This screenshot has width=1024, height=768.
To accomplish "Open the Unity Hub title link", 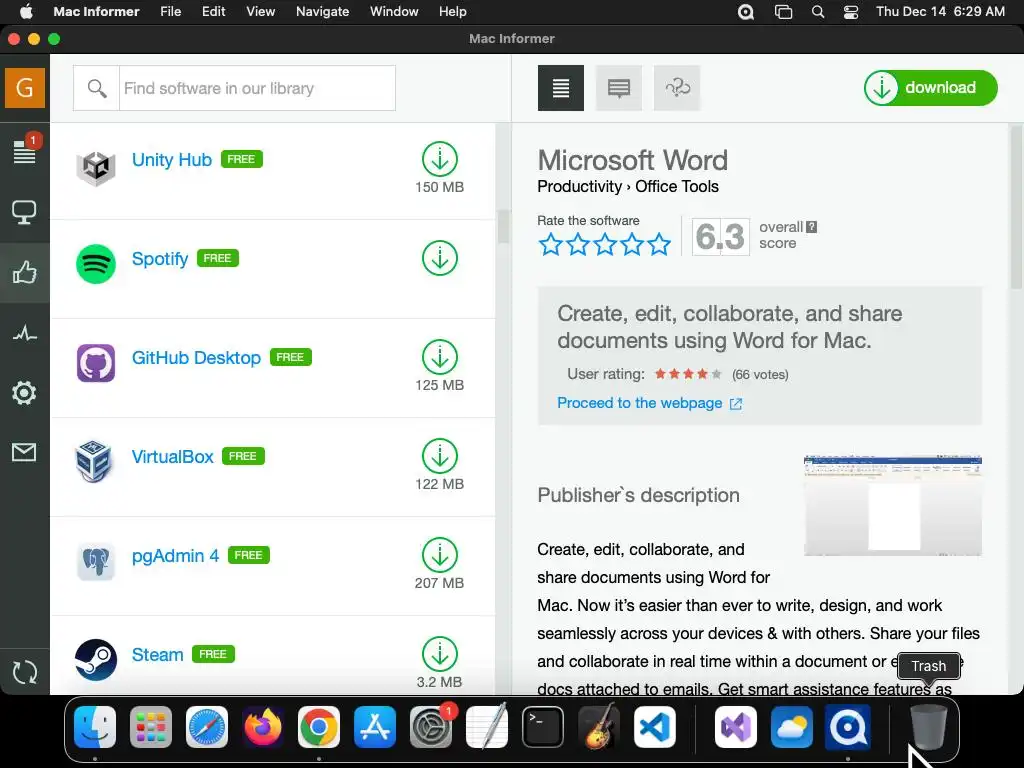I will coord(172,159).
